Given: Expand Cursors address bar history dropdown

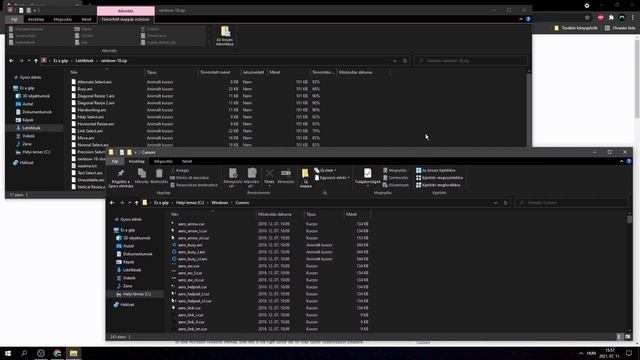Looking at the screenshot, I should 496,203.
